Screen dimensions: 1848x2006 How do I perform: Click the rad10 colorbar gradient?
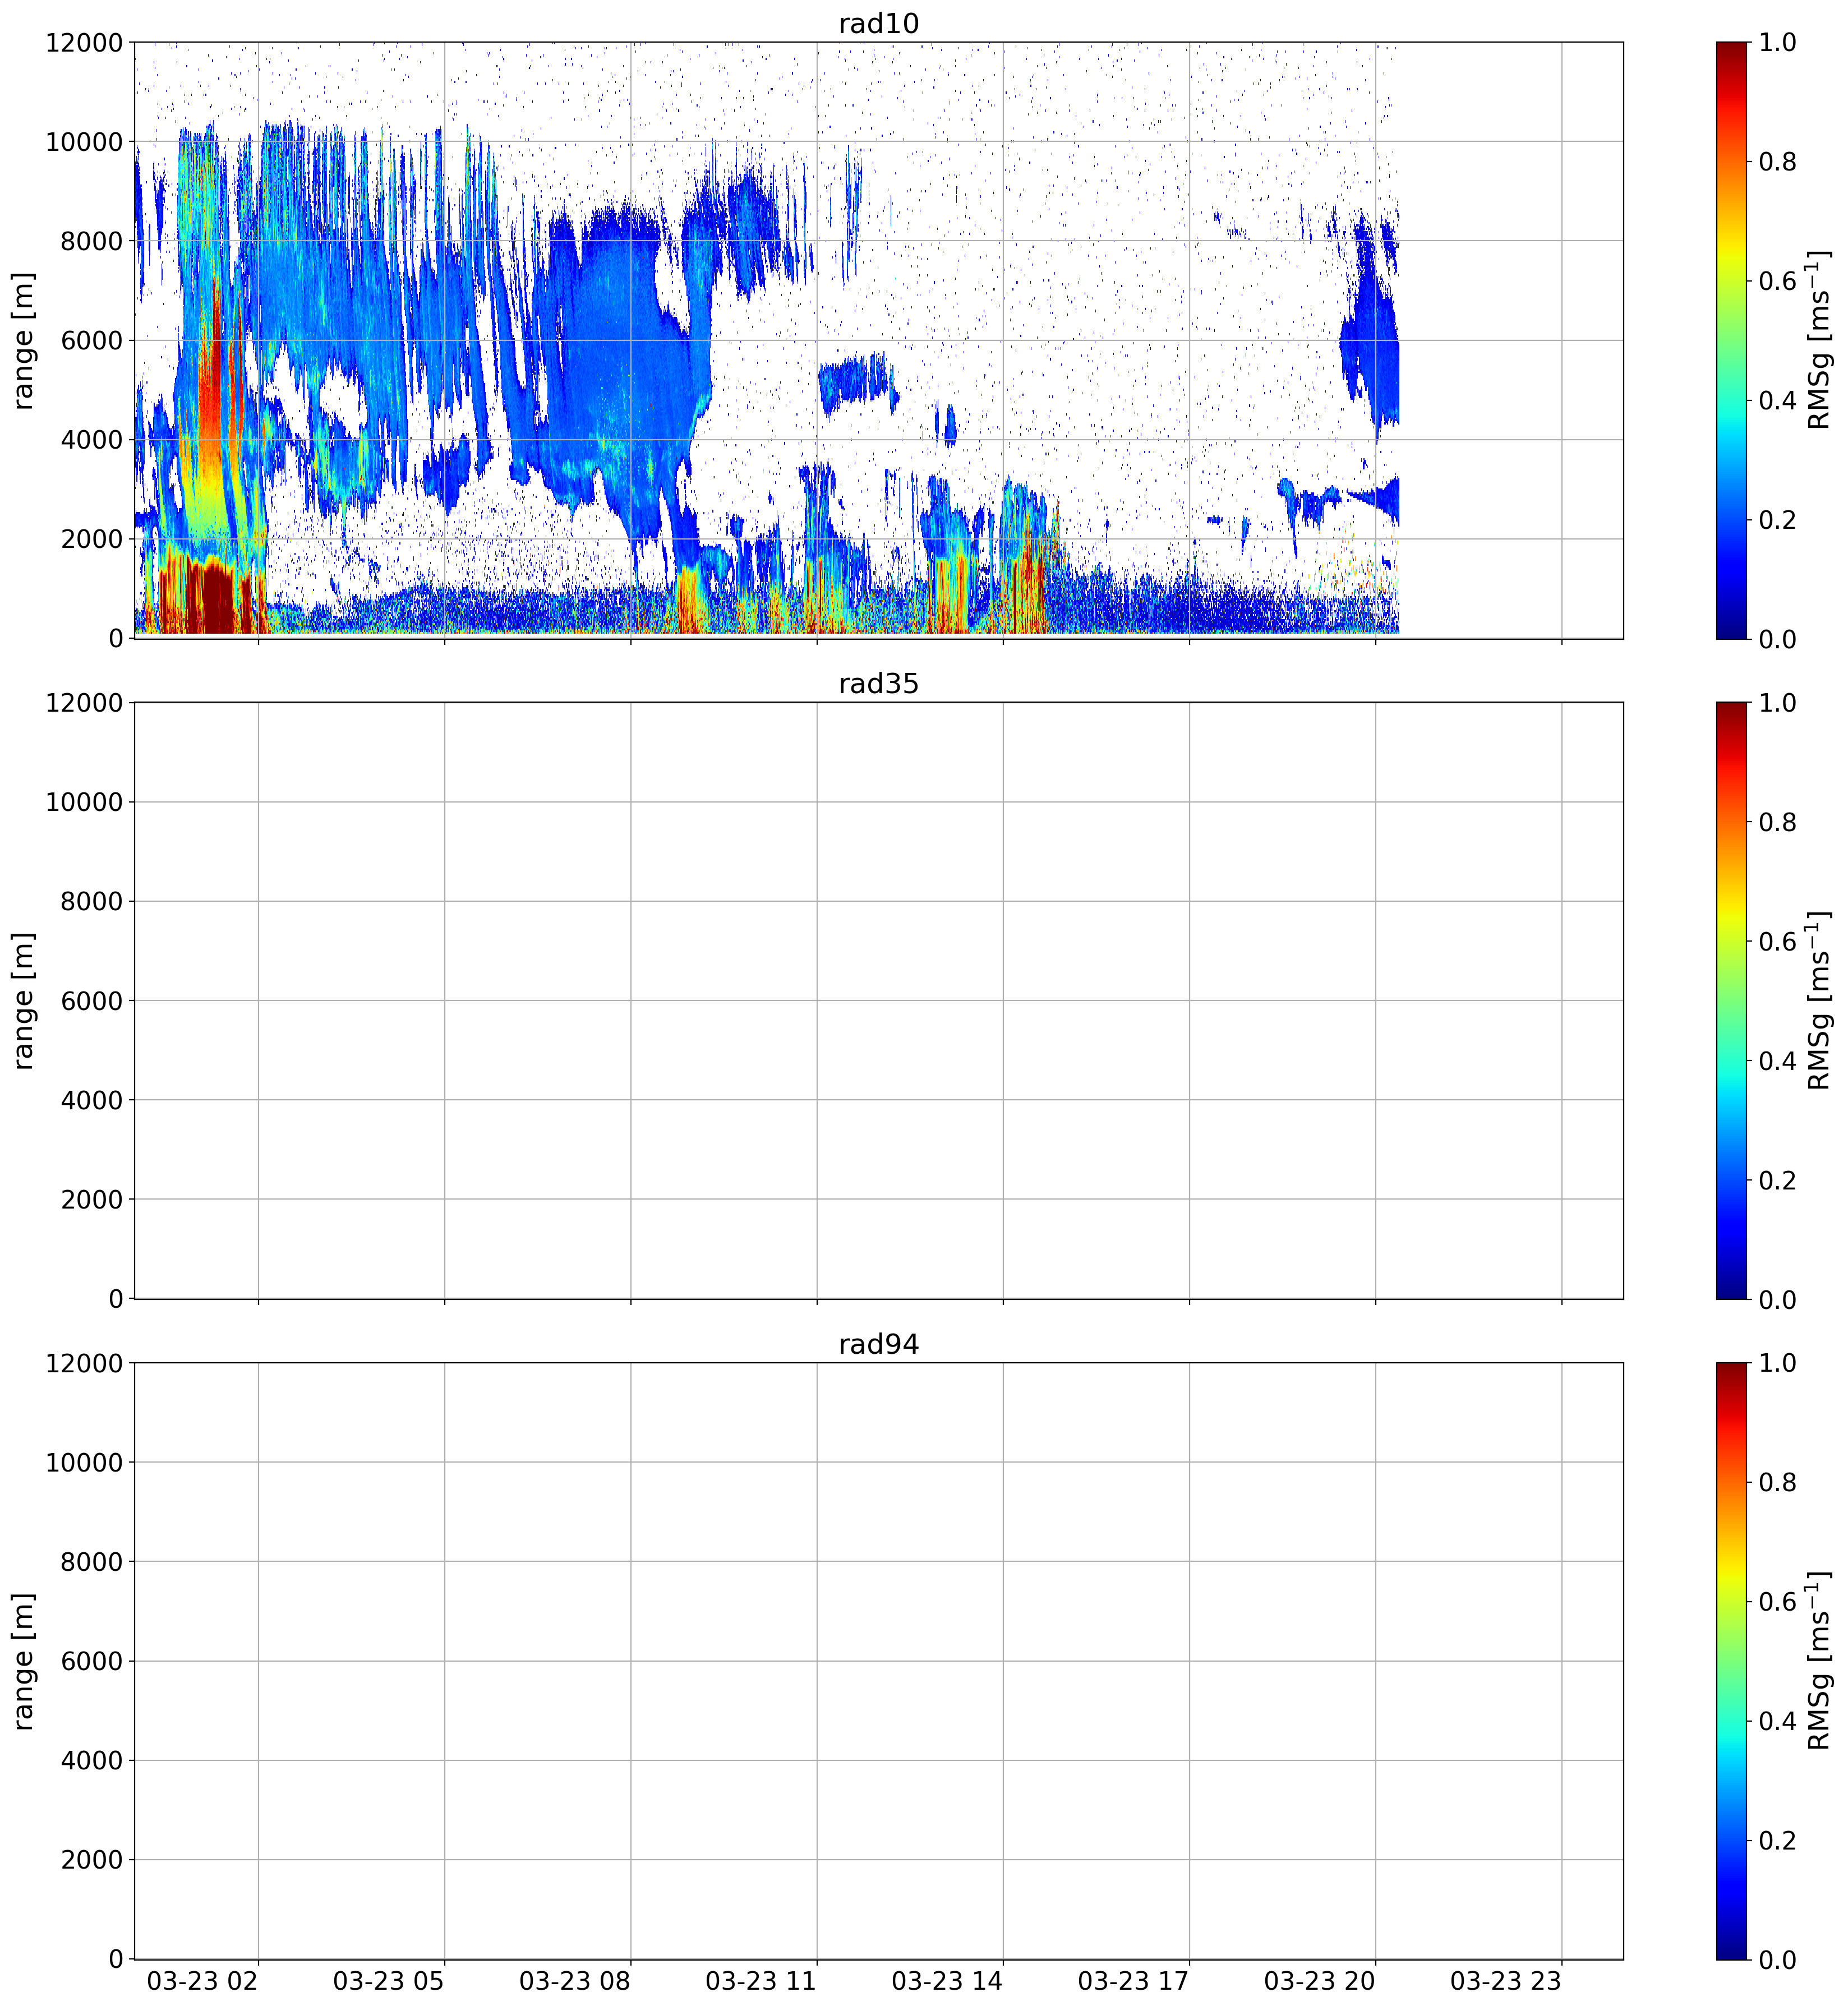click(x=1731, y=340)
